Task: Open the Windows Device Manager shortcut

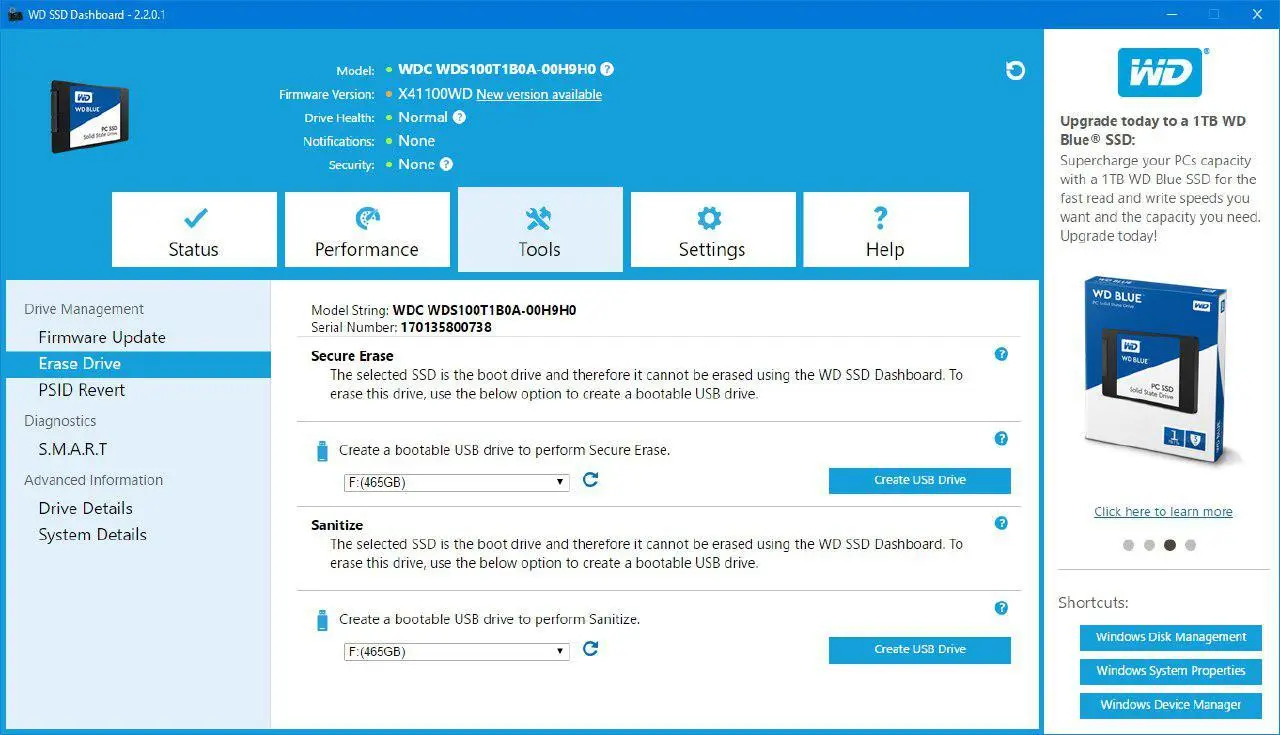Action: (x=1171, y=705)
